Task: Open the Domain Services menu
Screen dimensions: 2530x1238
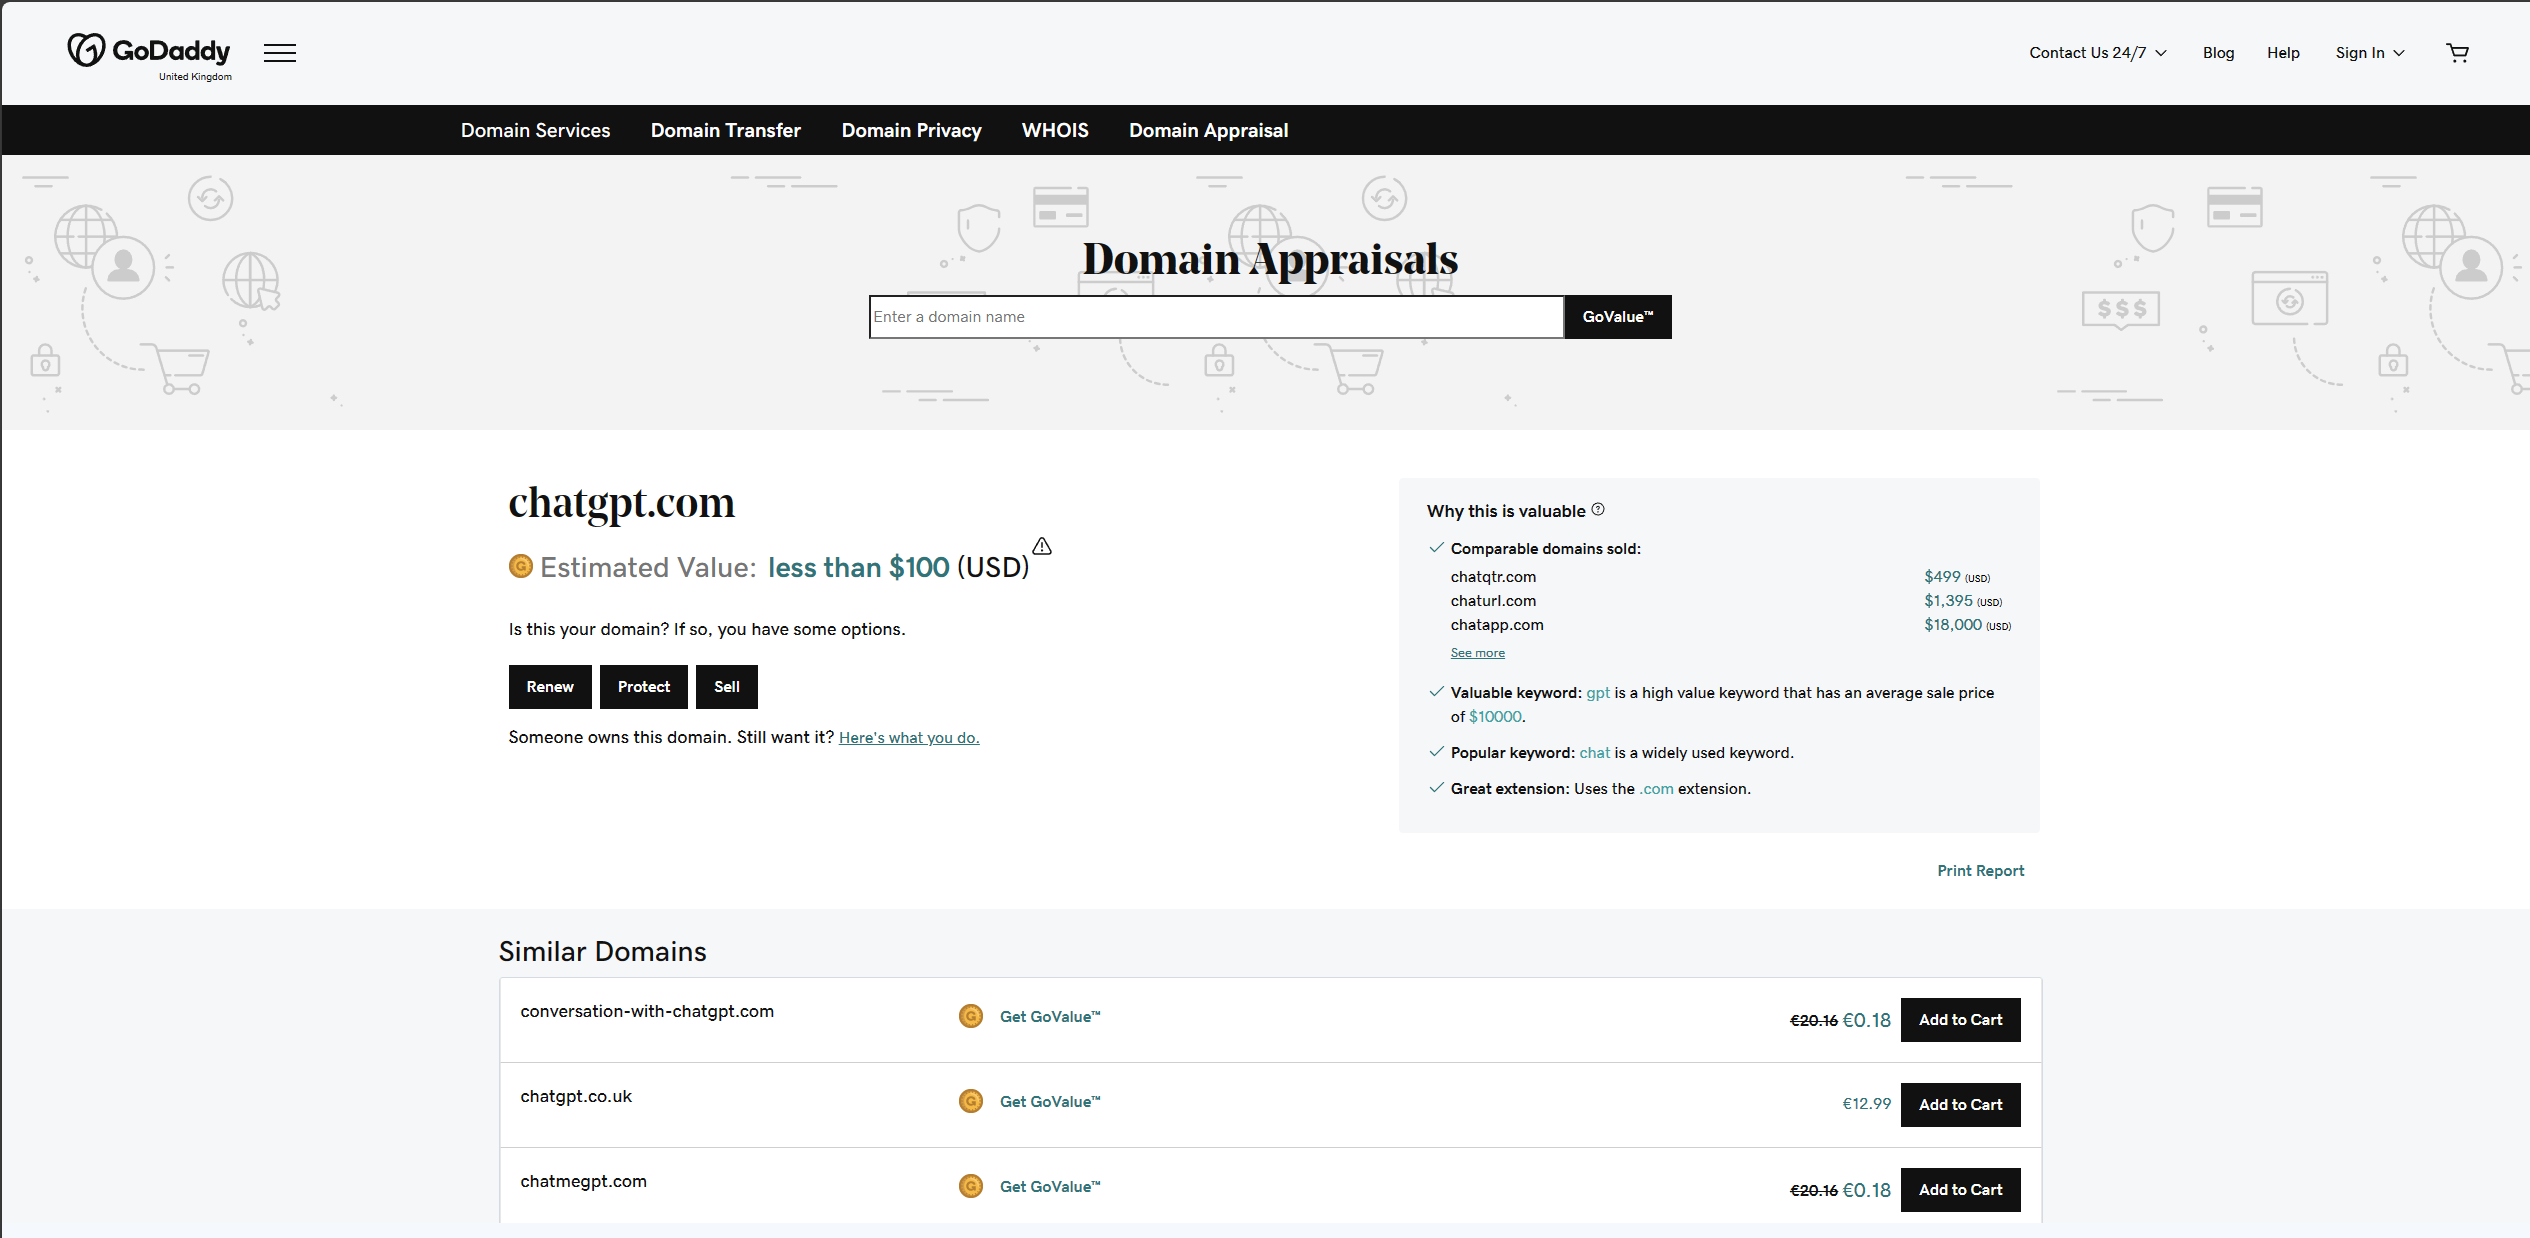Action: coord(536,130)
